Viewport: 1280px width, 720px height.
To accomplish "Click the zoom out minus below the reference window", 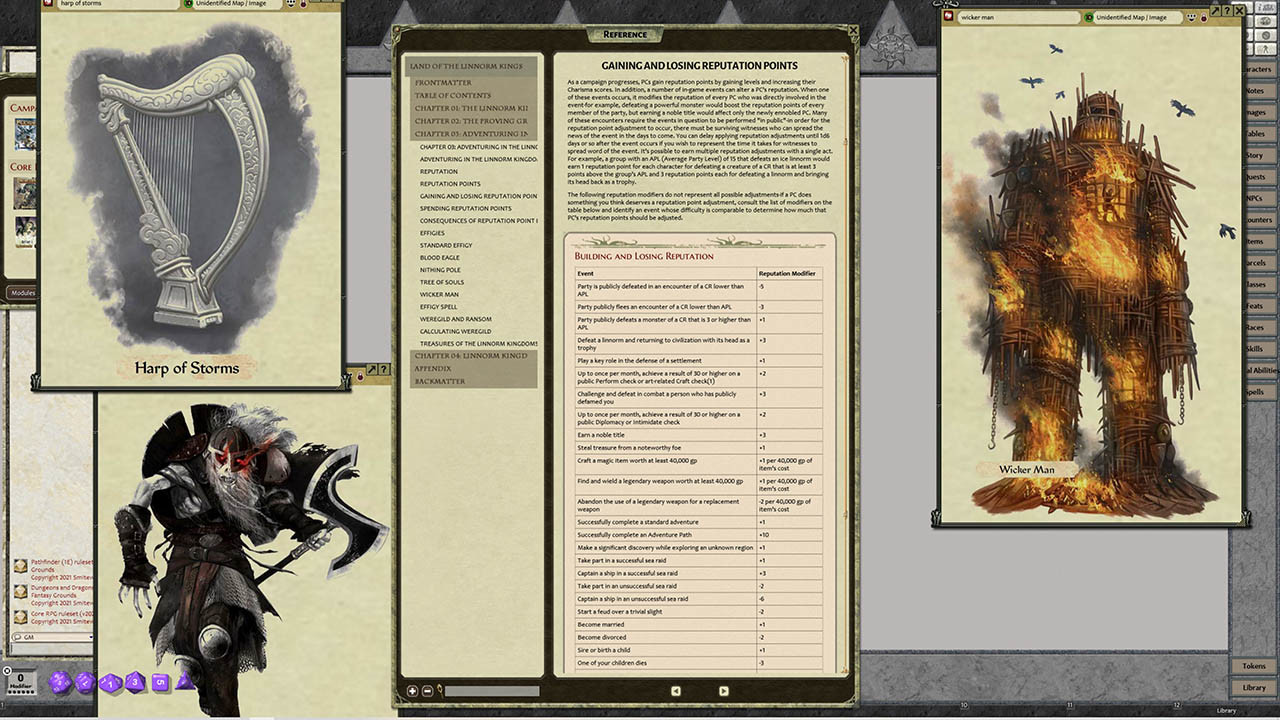I will (x=427, y=690).
